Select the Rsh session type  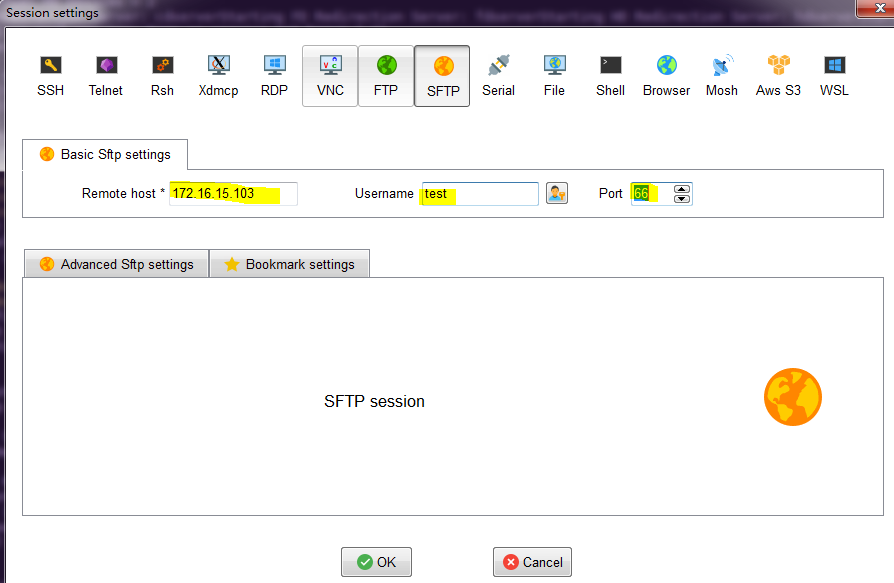click(162, 75)
